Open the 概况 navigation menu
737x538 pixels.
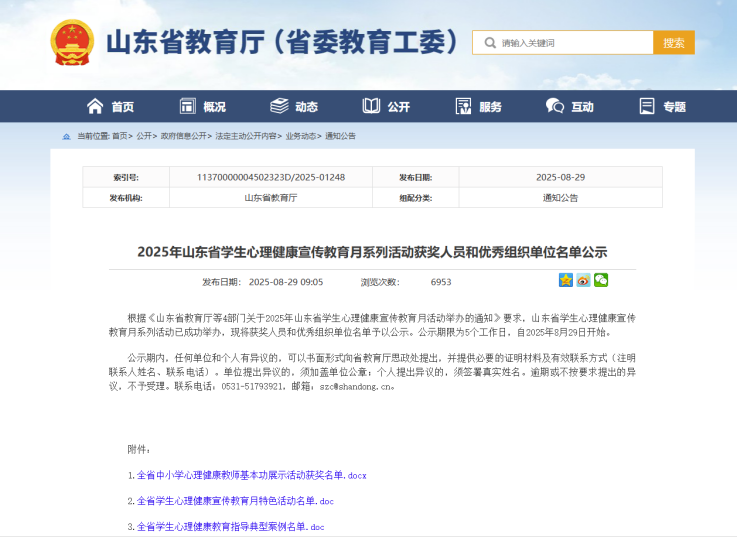[203, 106]
